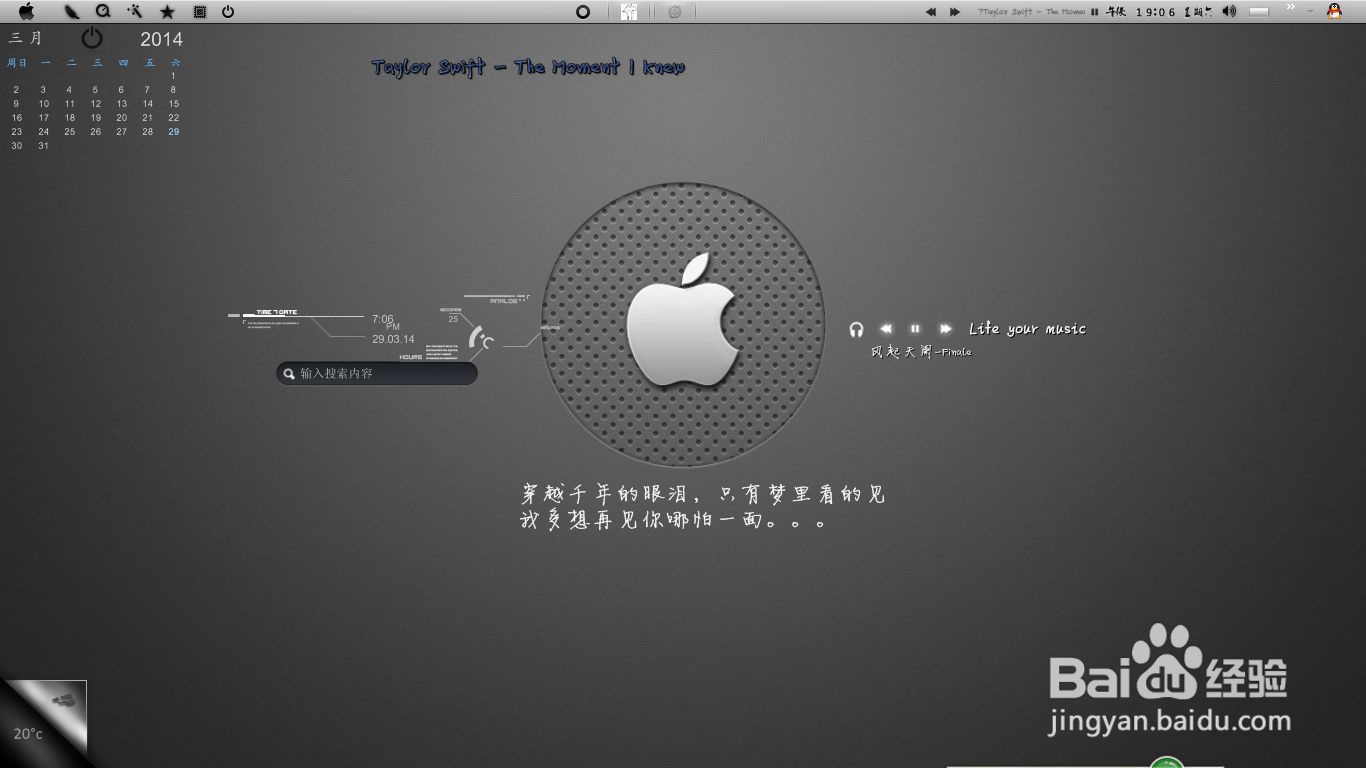Click the magnifier icon inside search box
The height and width of the screenshot is (768, 1366).
pos(289,373)
